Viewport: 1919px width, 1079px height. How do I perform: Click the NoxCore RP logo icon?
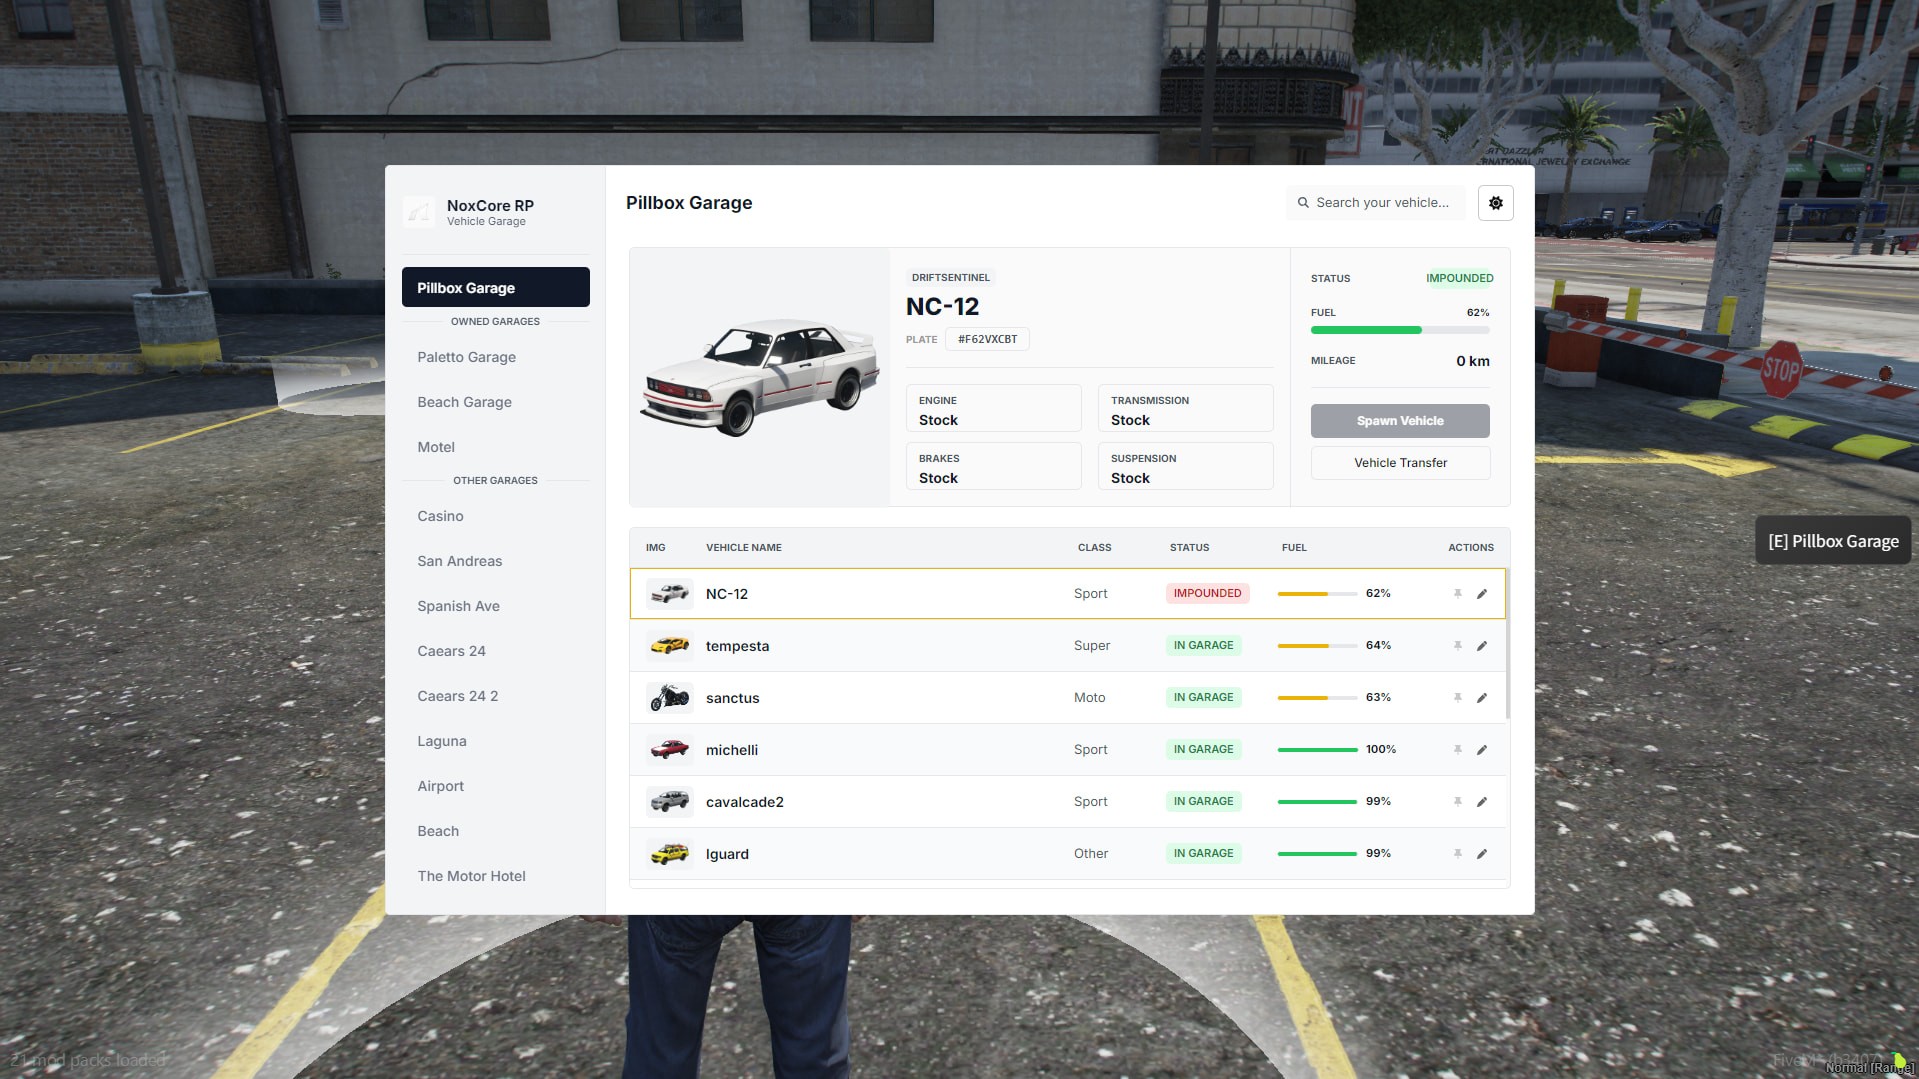coord(419,212)
